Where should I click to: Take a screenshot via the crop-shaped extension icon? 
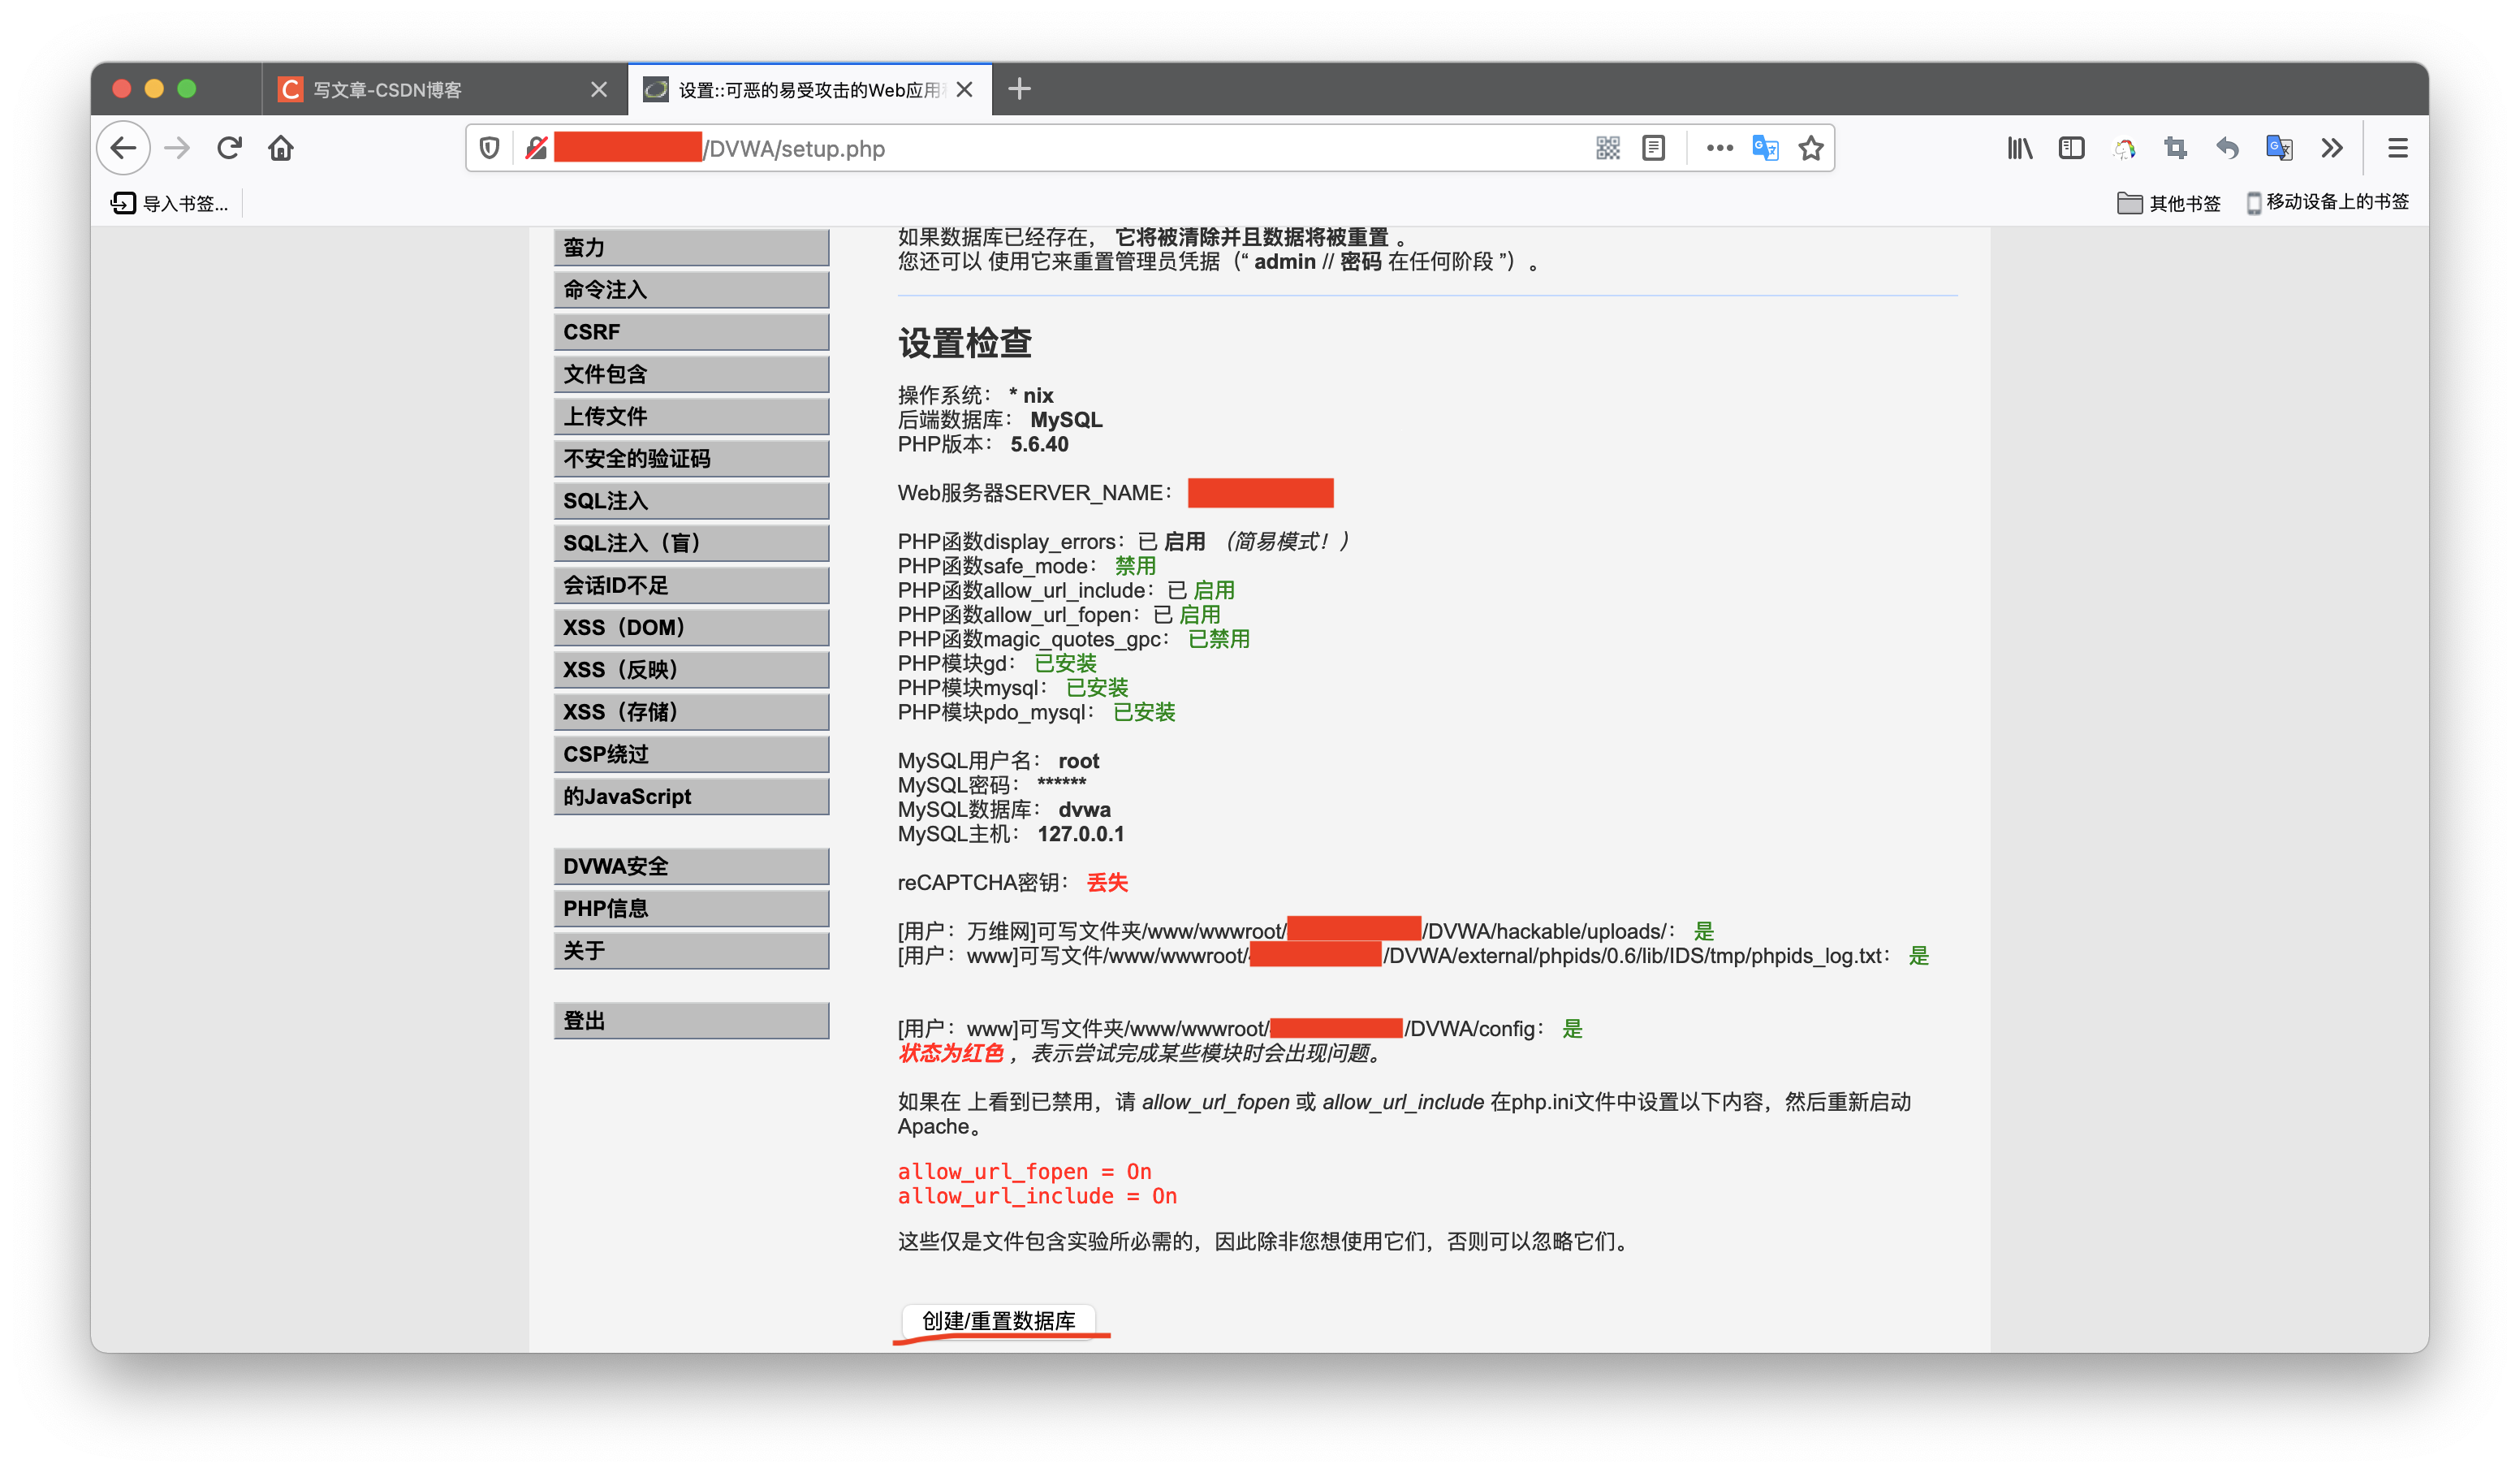click(x=2175, y=148)
